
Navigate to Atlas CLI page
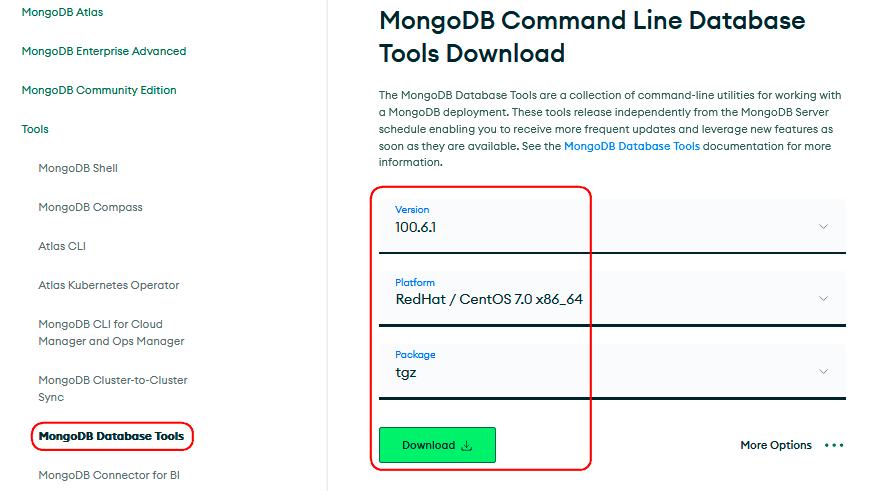pyautogui.click(x=62, y=246)
